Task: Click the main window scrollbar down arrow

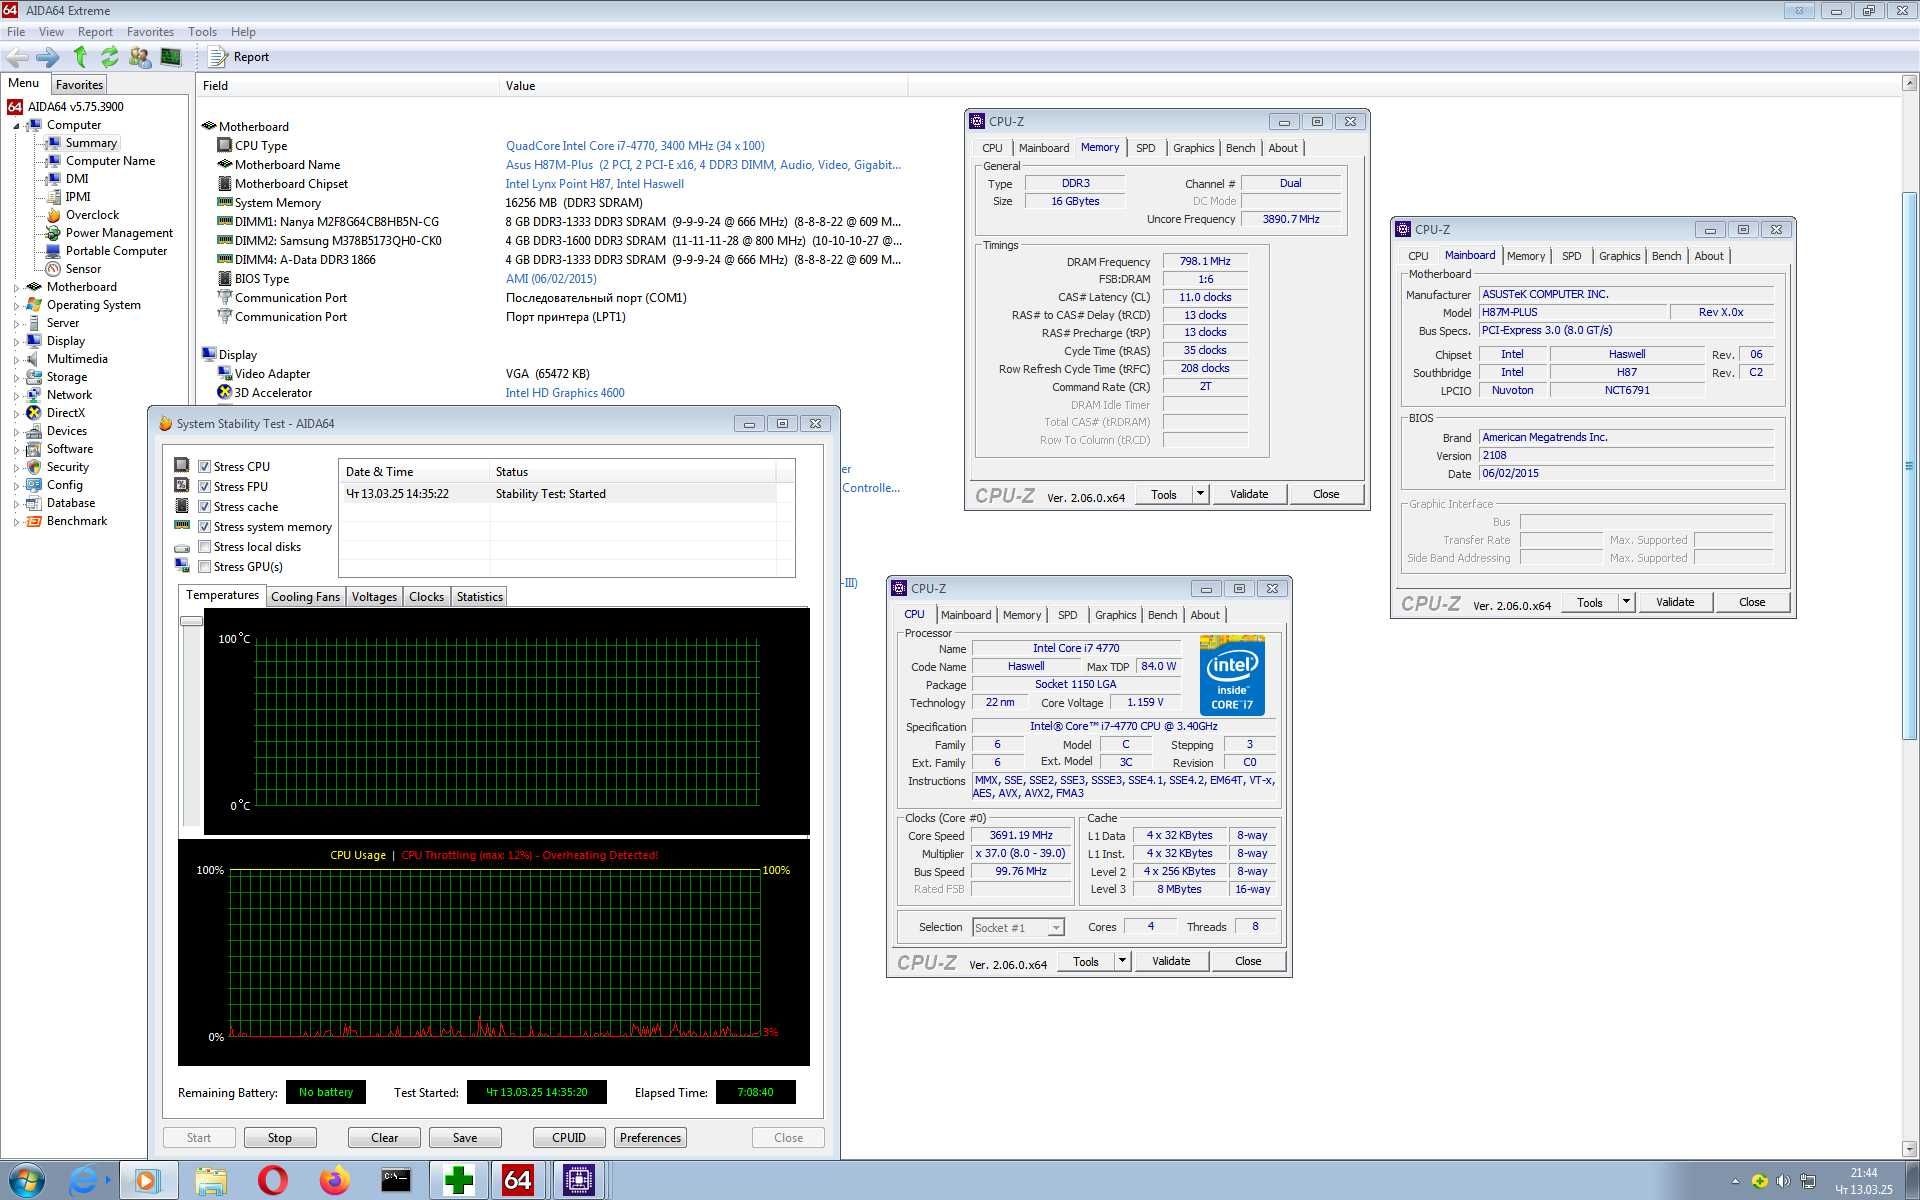Action: pyautogui.click(x=1909, y=1149)
